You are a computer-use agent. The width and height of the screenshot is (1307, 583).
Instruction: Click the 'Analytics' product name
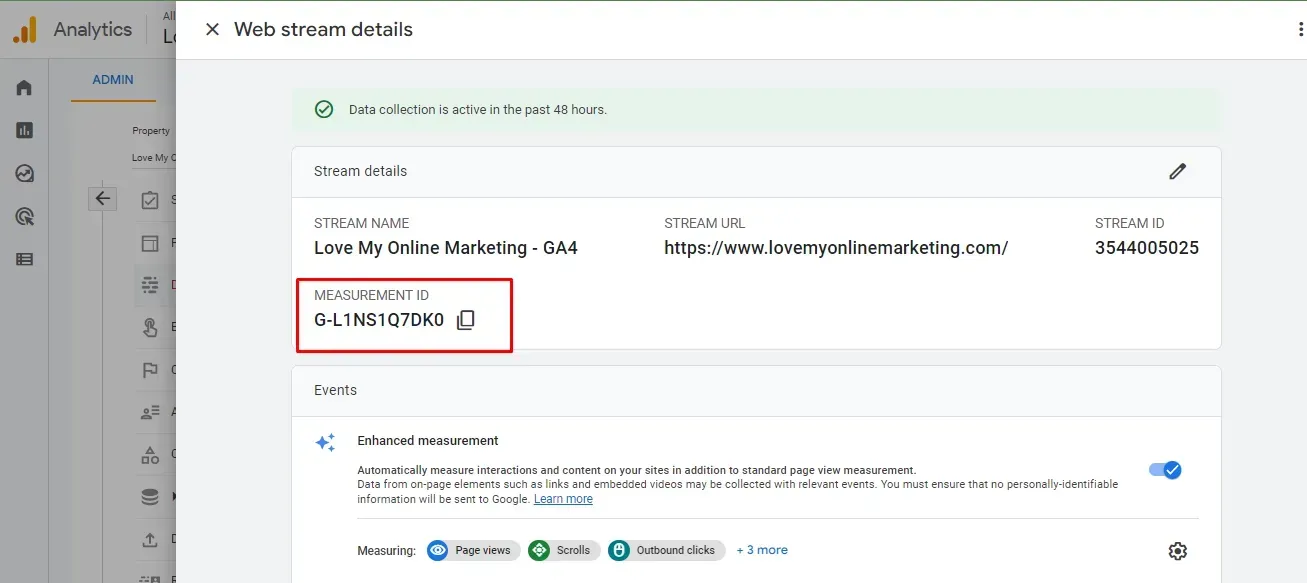[93, 30]
